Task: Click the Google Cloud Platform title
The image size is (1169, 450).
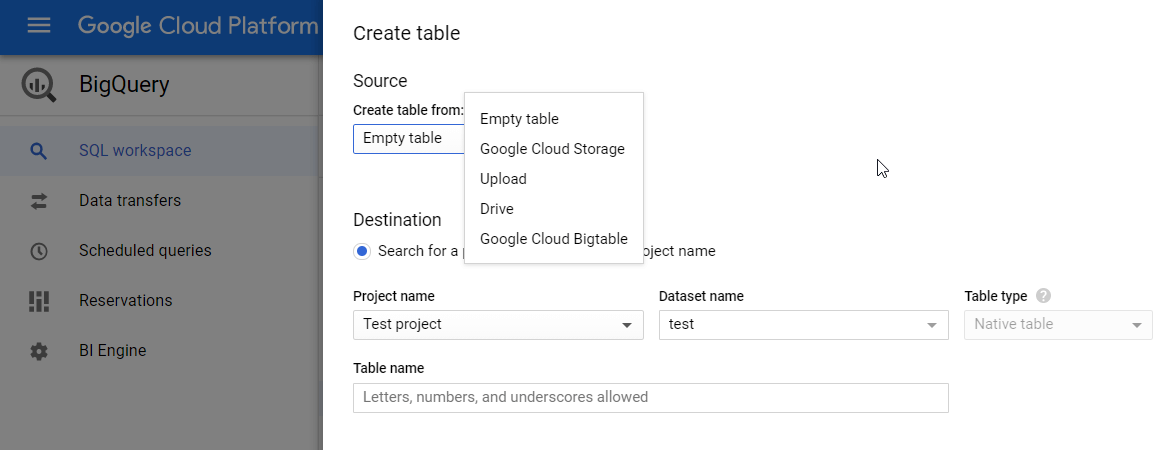Action: [x=198, y=25]
